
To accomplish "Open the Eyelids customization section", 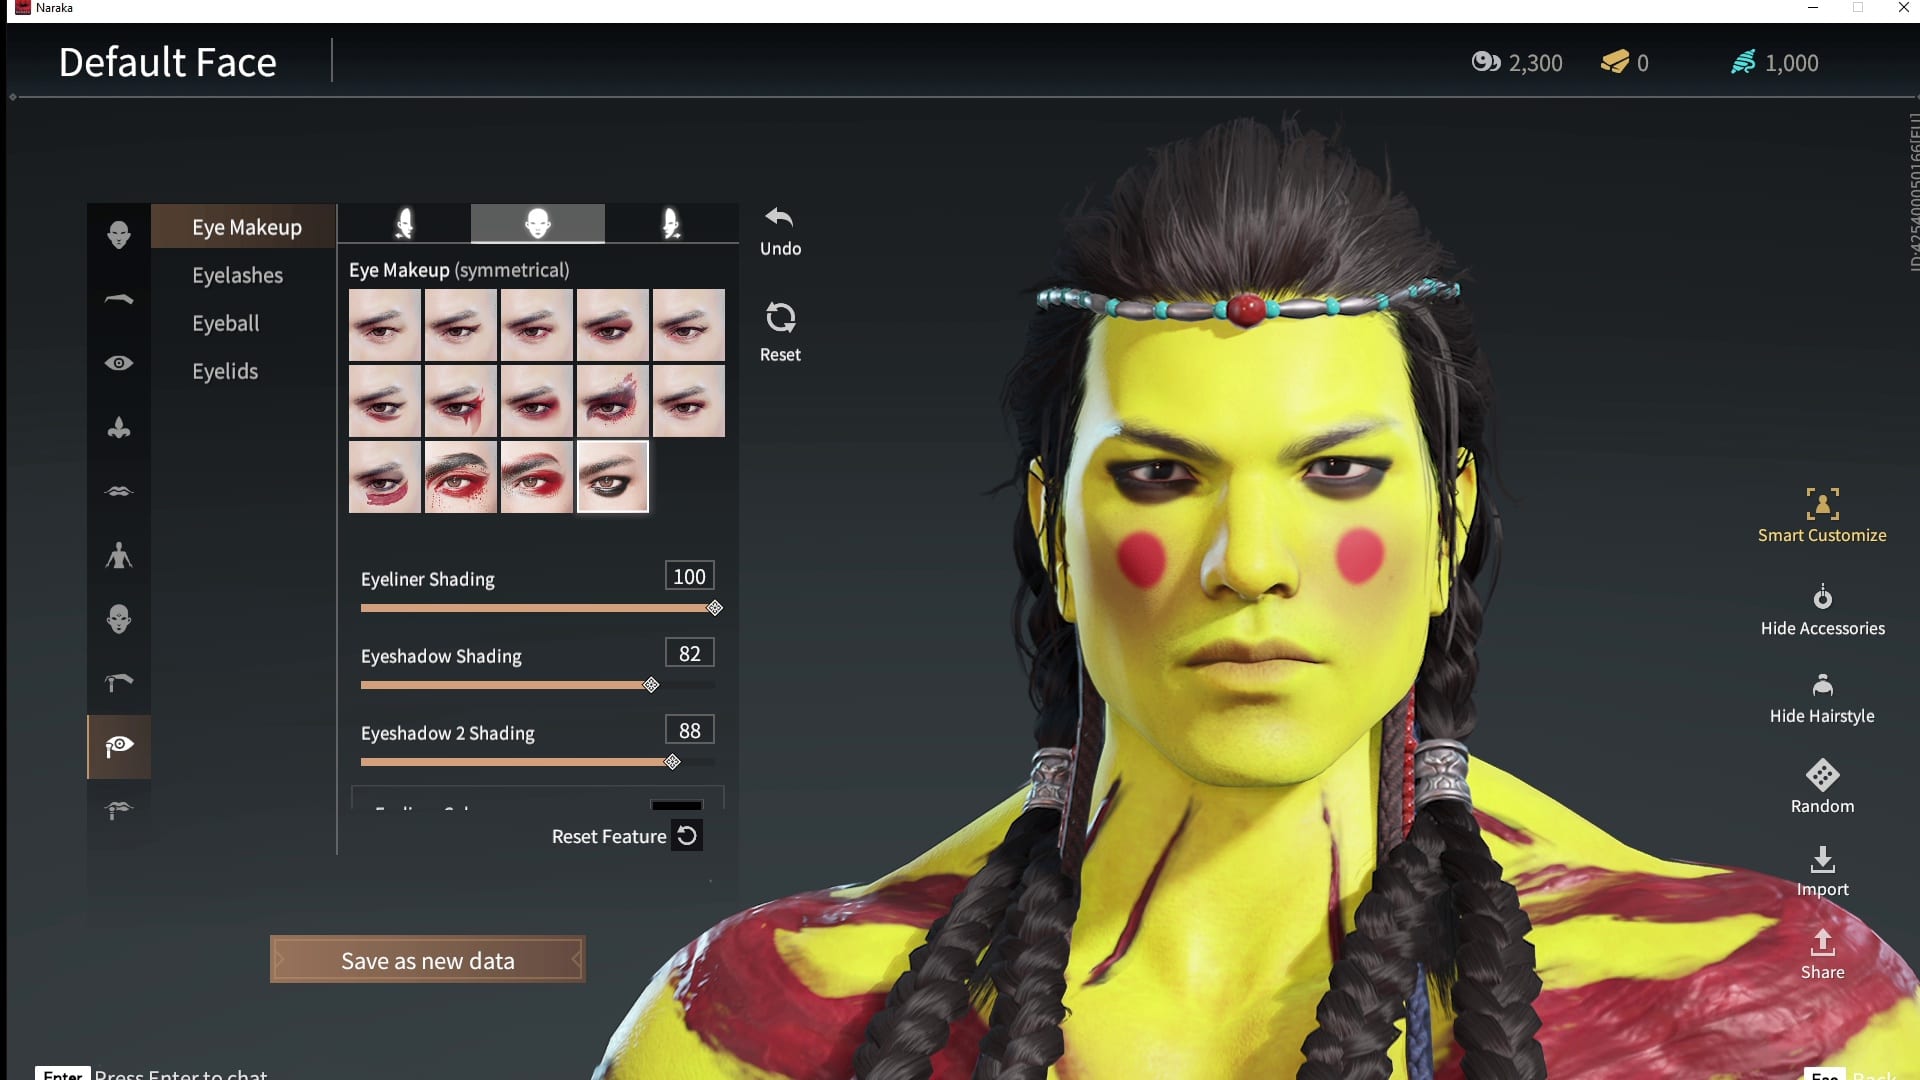I will (224, 371).
